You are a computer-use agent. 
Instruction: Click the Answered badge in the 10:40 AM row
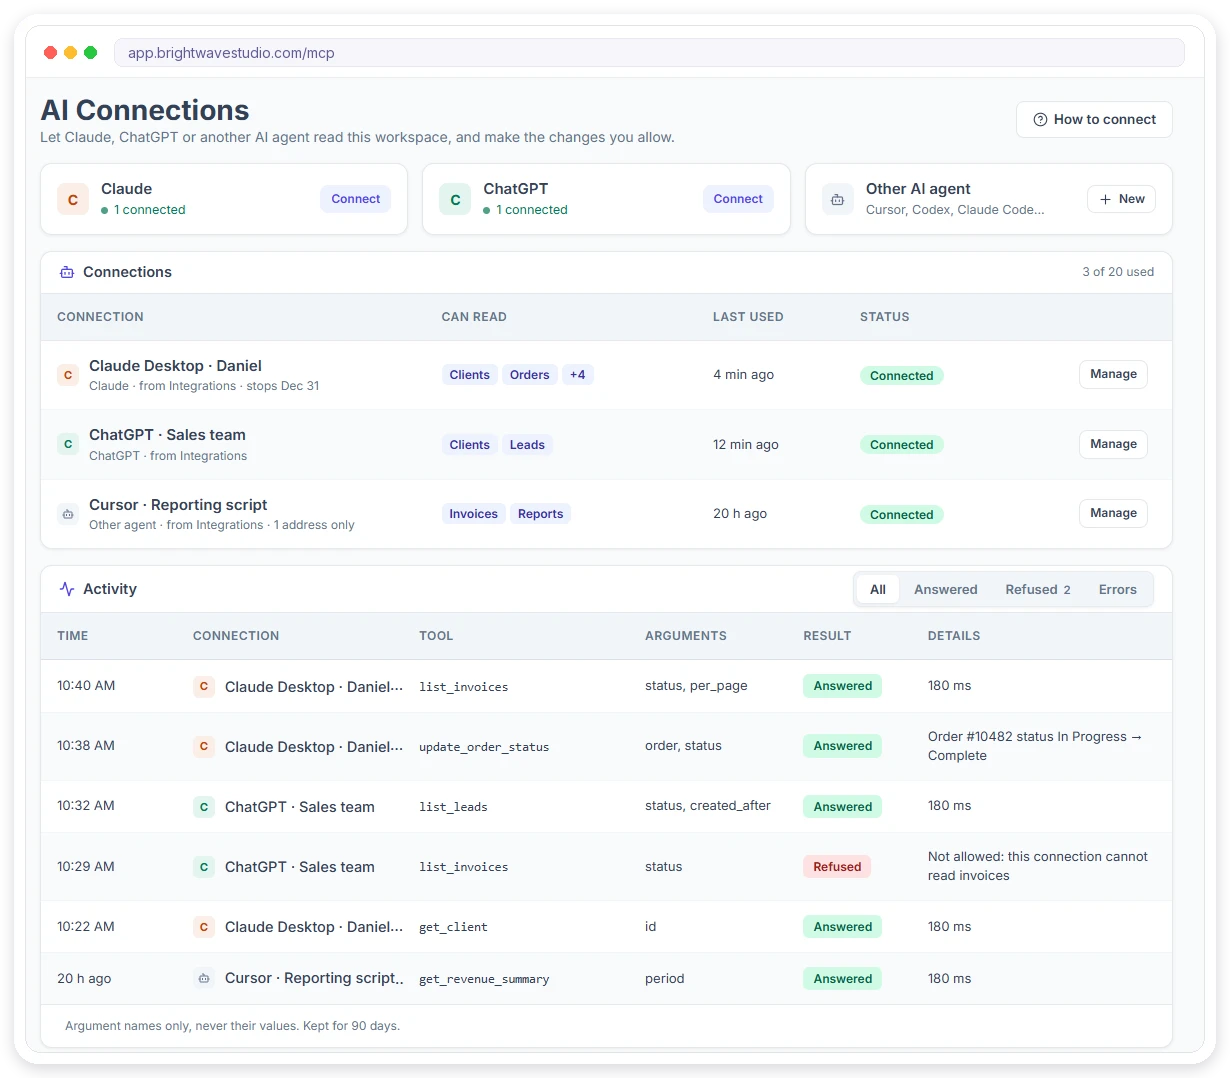pyautogui.click(x=842, y=686)
